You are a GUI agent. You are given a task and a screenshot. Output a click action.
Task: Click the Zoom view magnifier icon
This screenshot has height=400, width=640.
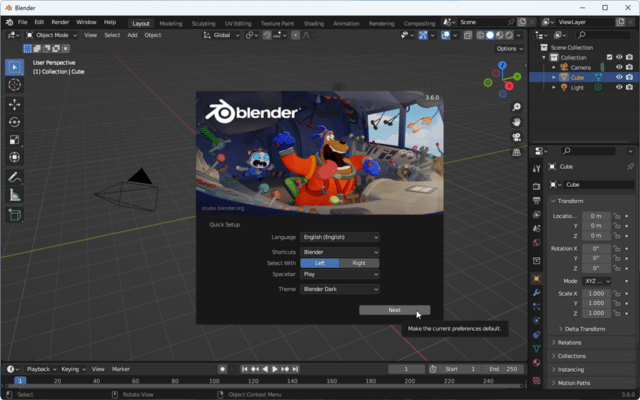(516, 107)
